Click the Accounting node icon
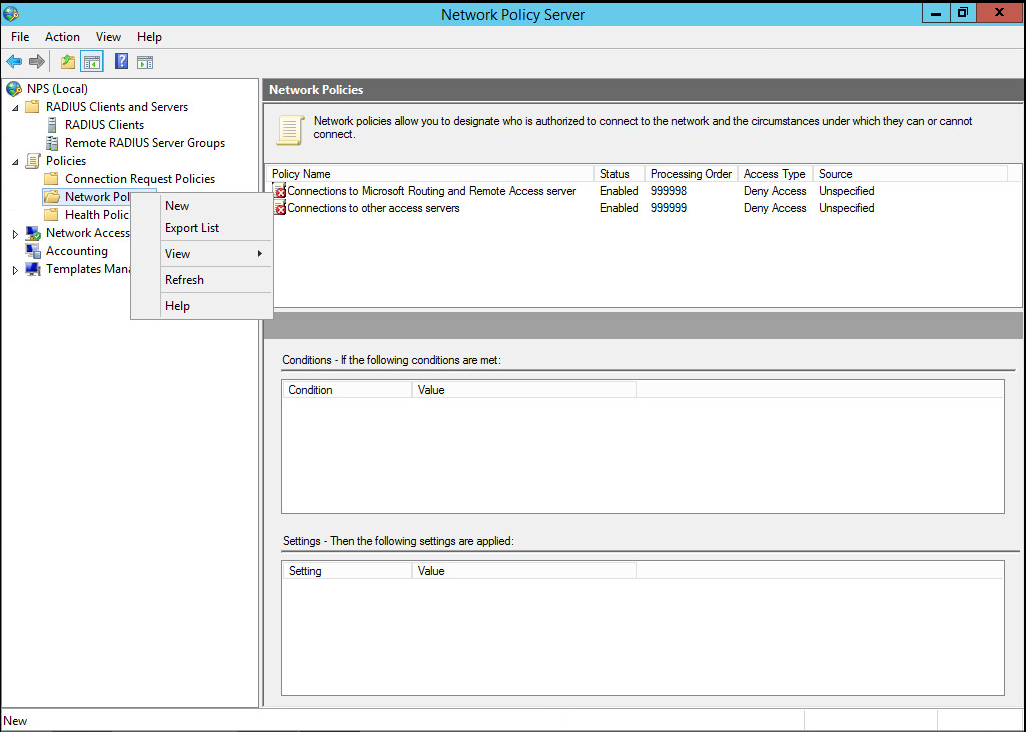 point(33,251)
